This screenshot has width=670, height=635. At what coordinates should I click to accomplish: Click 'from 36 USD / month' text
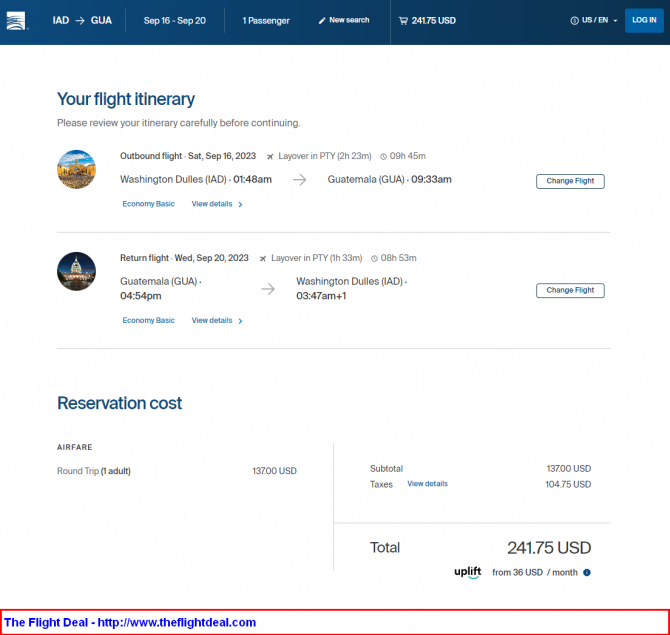[535, 573]
